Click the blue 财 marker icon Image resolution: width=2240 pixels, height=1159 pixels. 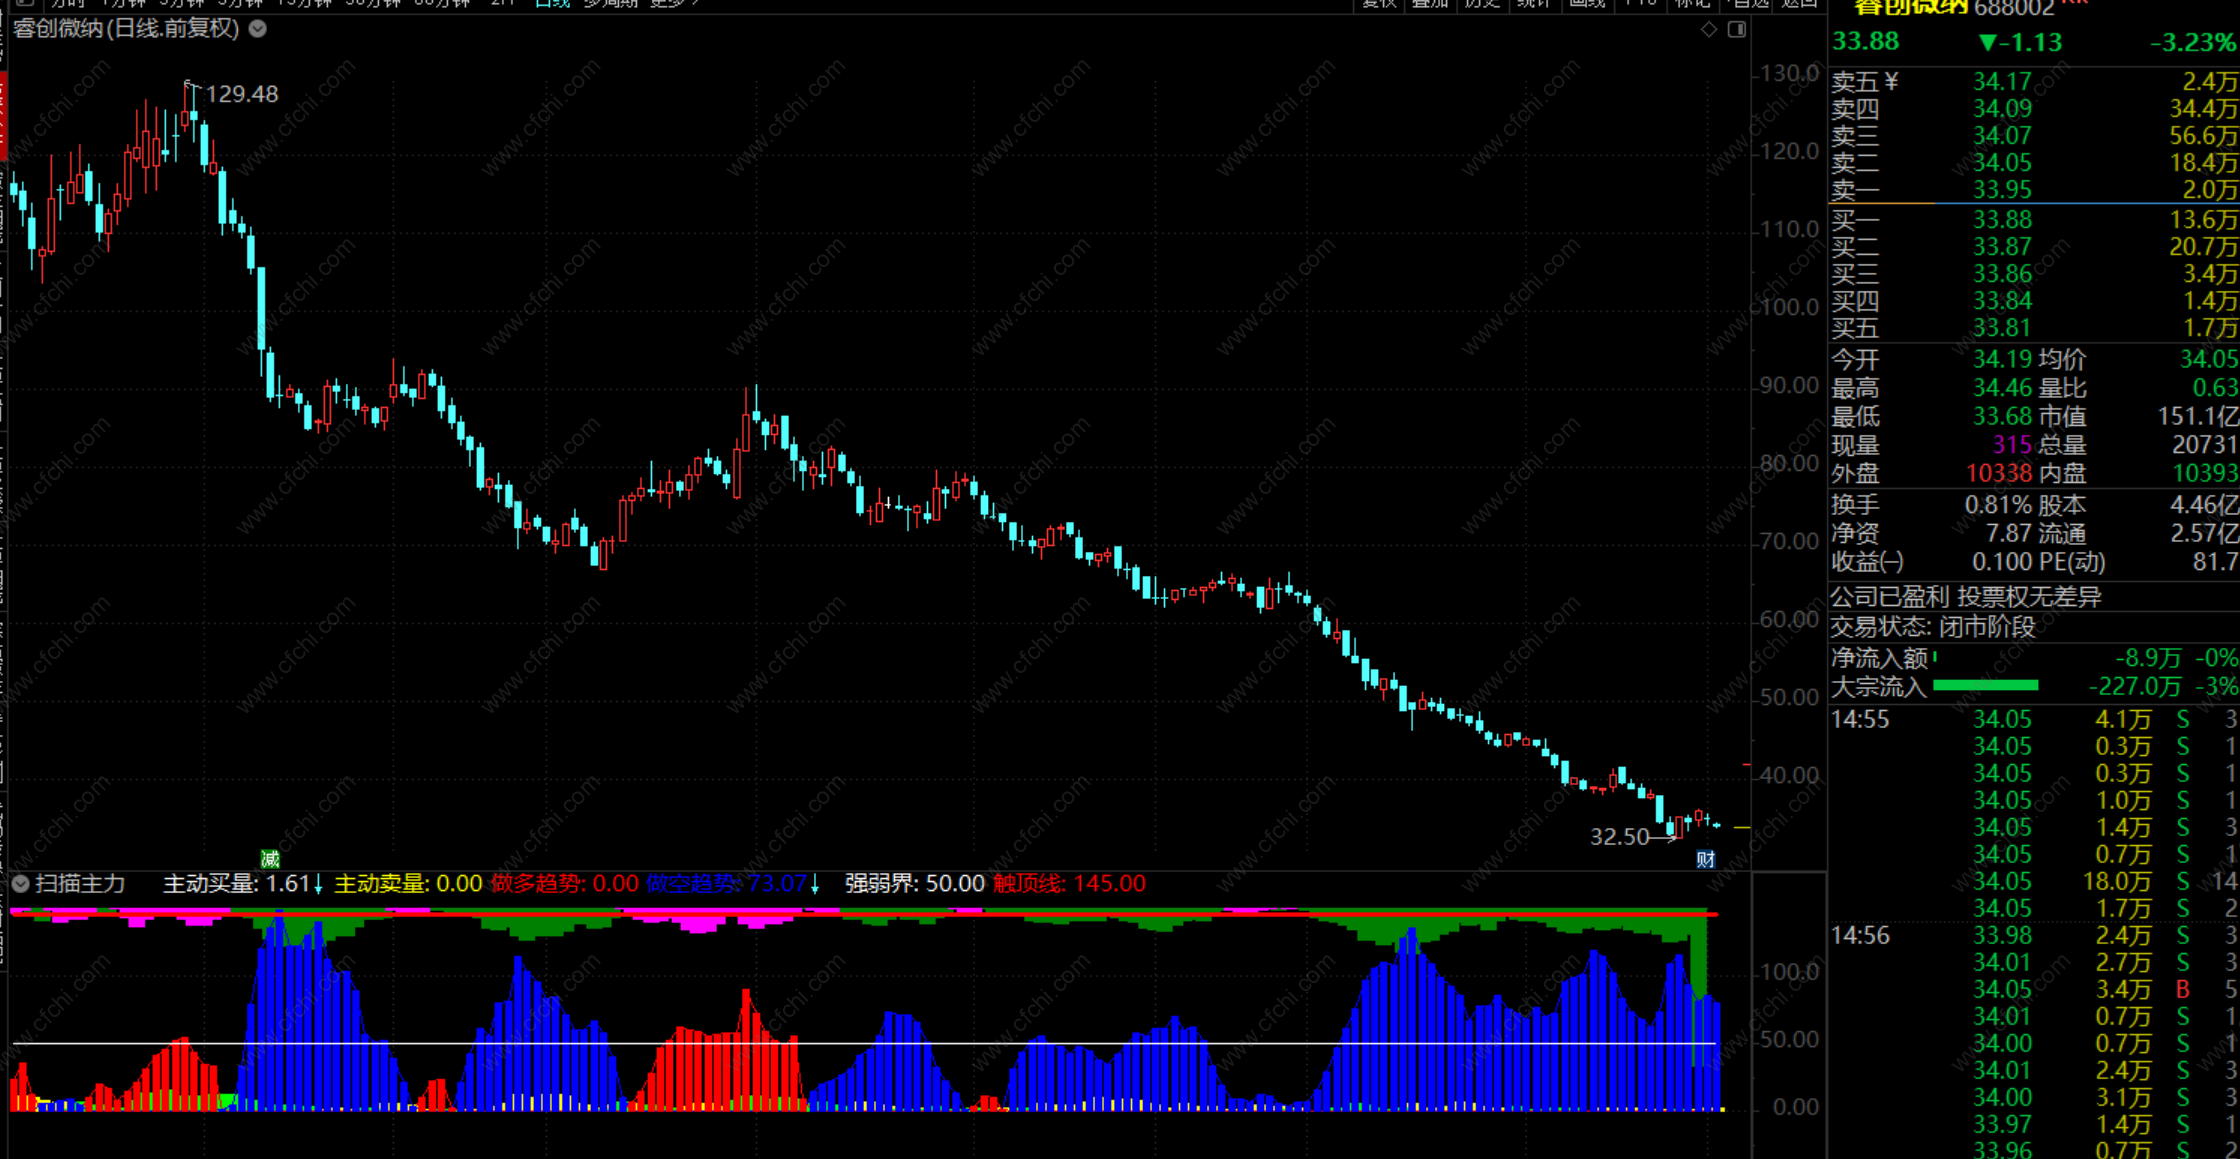coord(1705,859)
